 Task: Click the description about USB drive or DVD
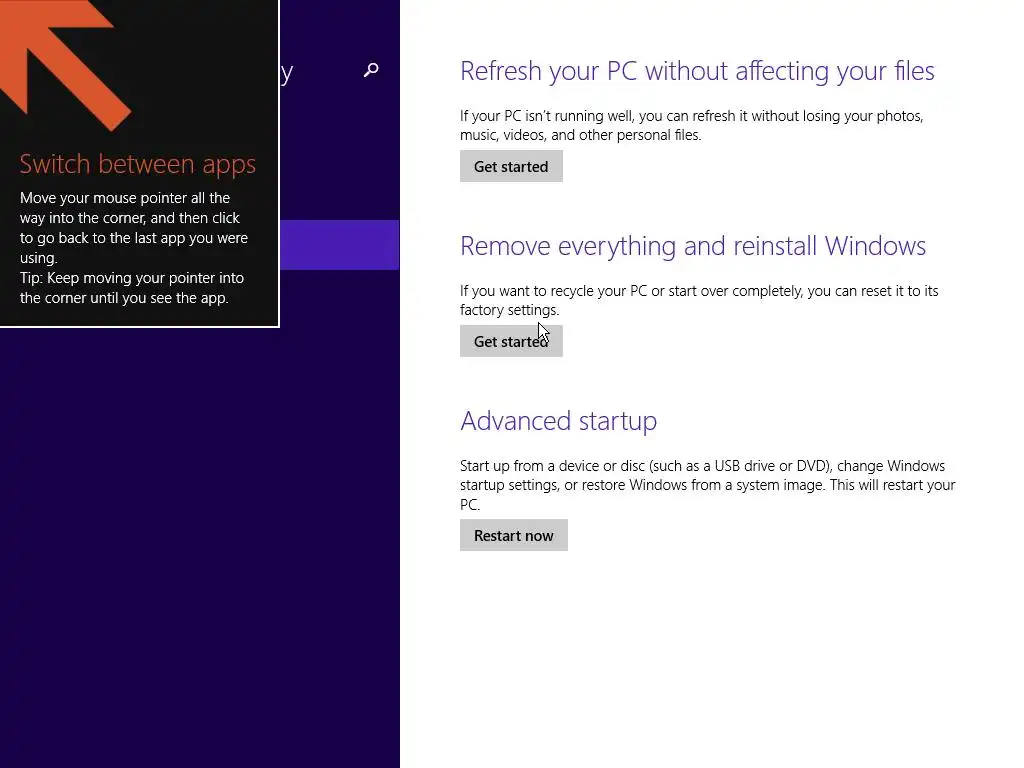(707, 485)
